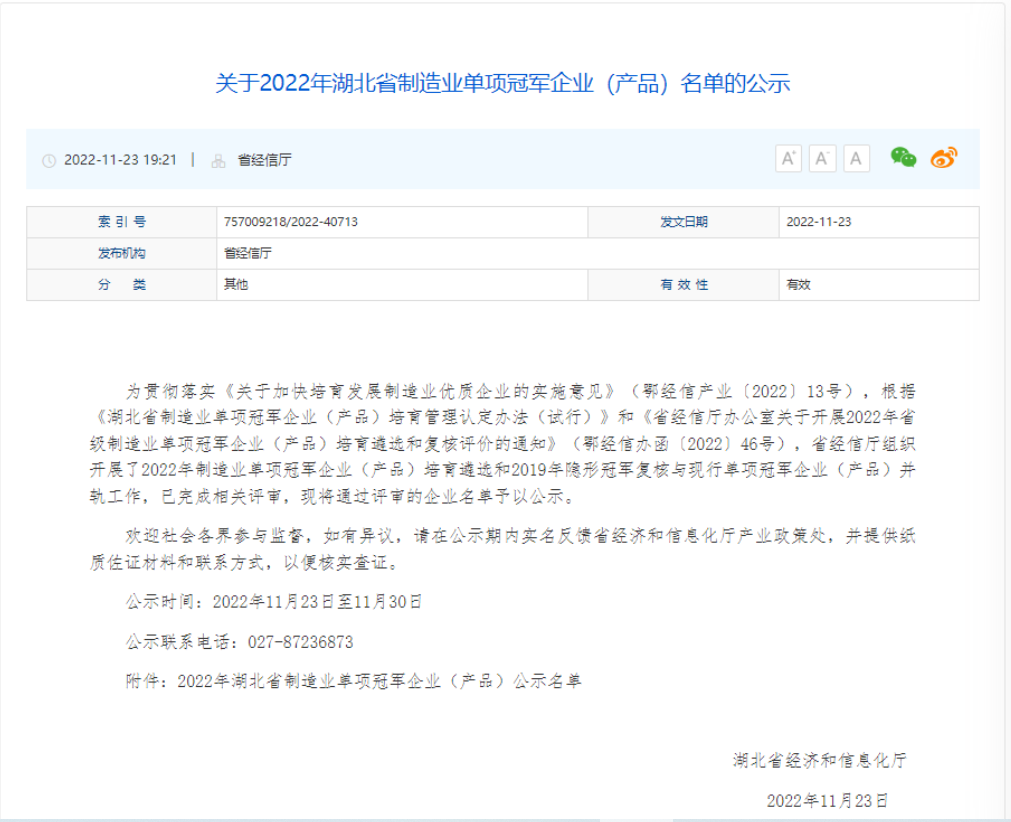Click the green WeChat chat-bubbles logo
This screenshot has width=1011, height=822.
click(902, 157)
